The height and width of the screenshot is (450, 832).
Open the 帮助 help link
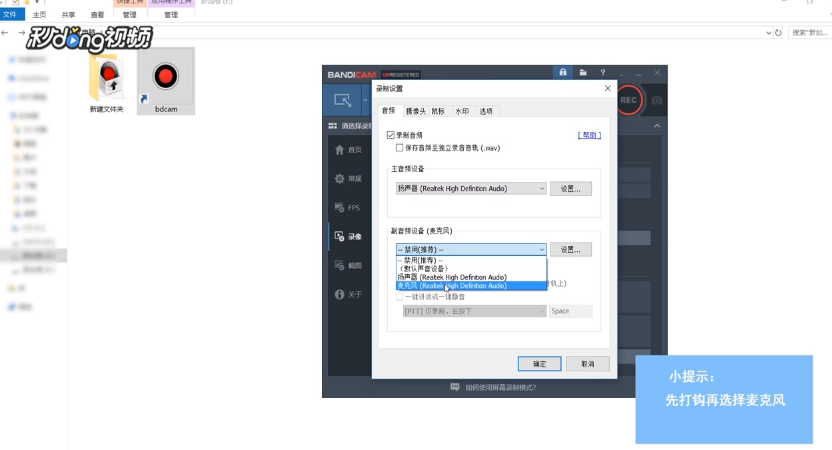point(589,135)
